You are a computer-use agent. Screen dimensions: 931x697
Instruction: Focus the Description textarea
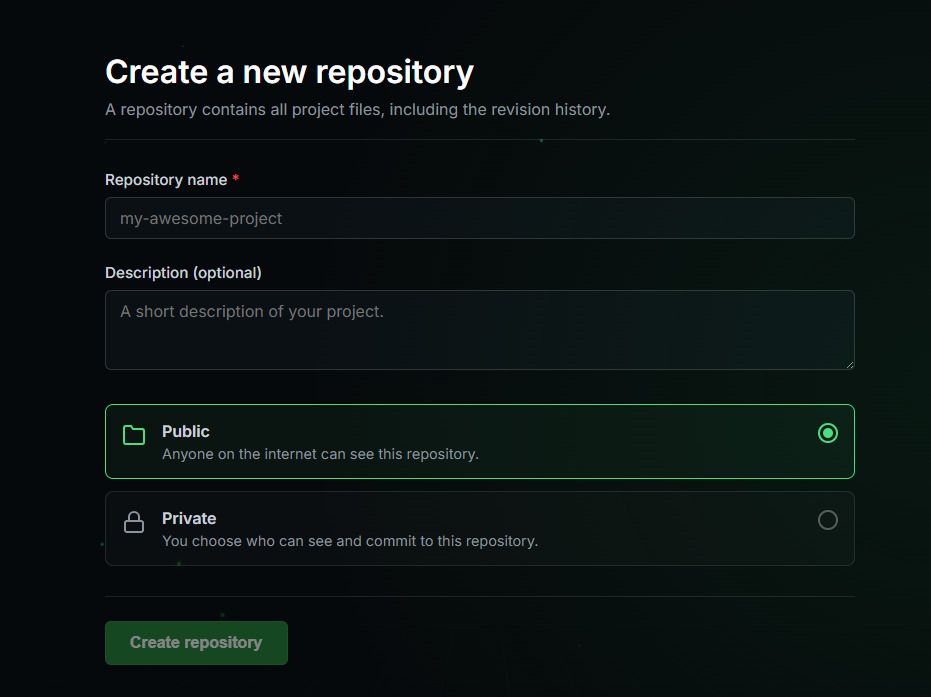480,330
